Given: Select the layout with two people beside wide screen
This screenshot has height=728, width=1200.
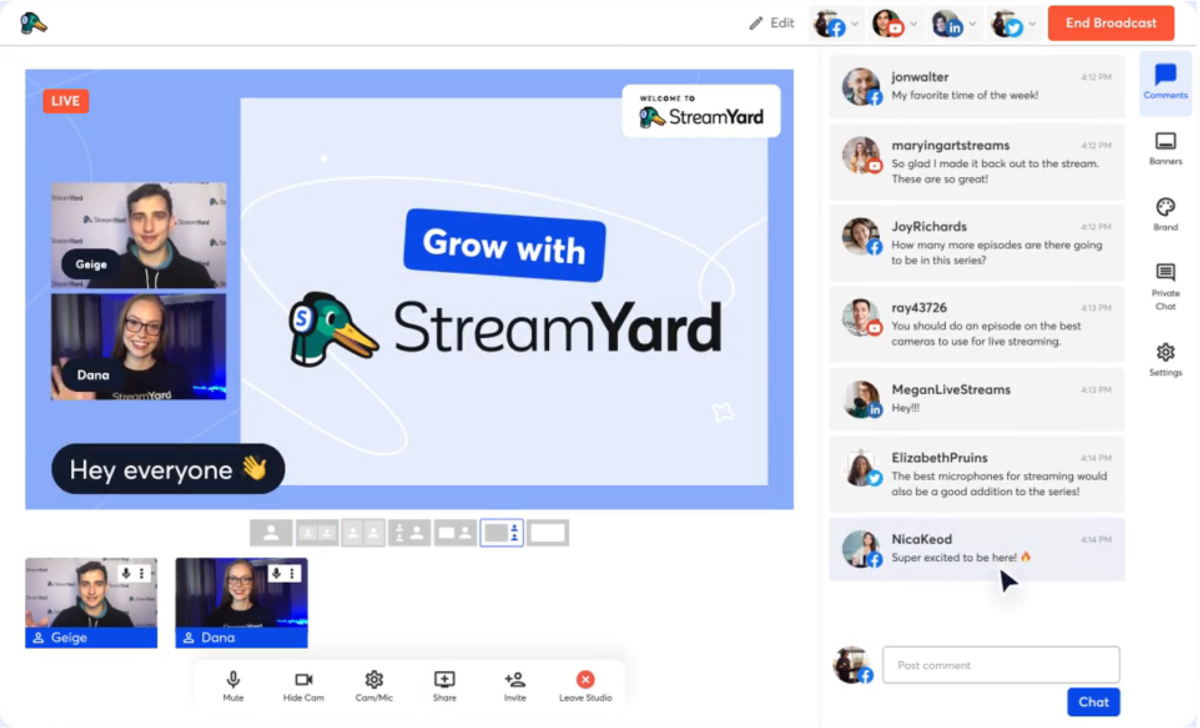Looking at the screenshot, I should coord(410,533).
